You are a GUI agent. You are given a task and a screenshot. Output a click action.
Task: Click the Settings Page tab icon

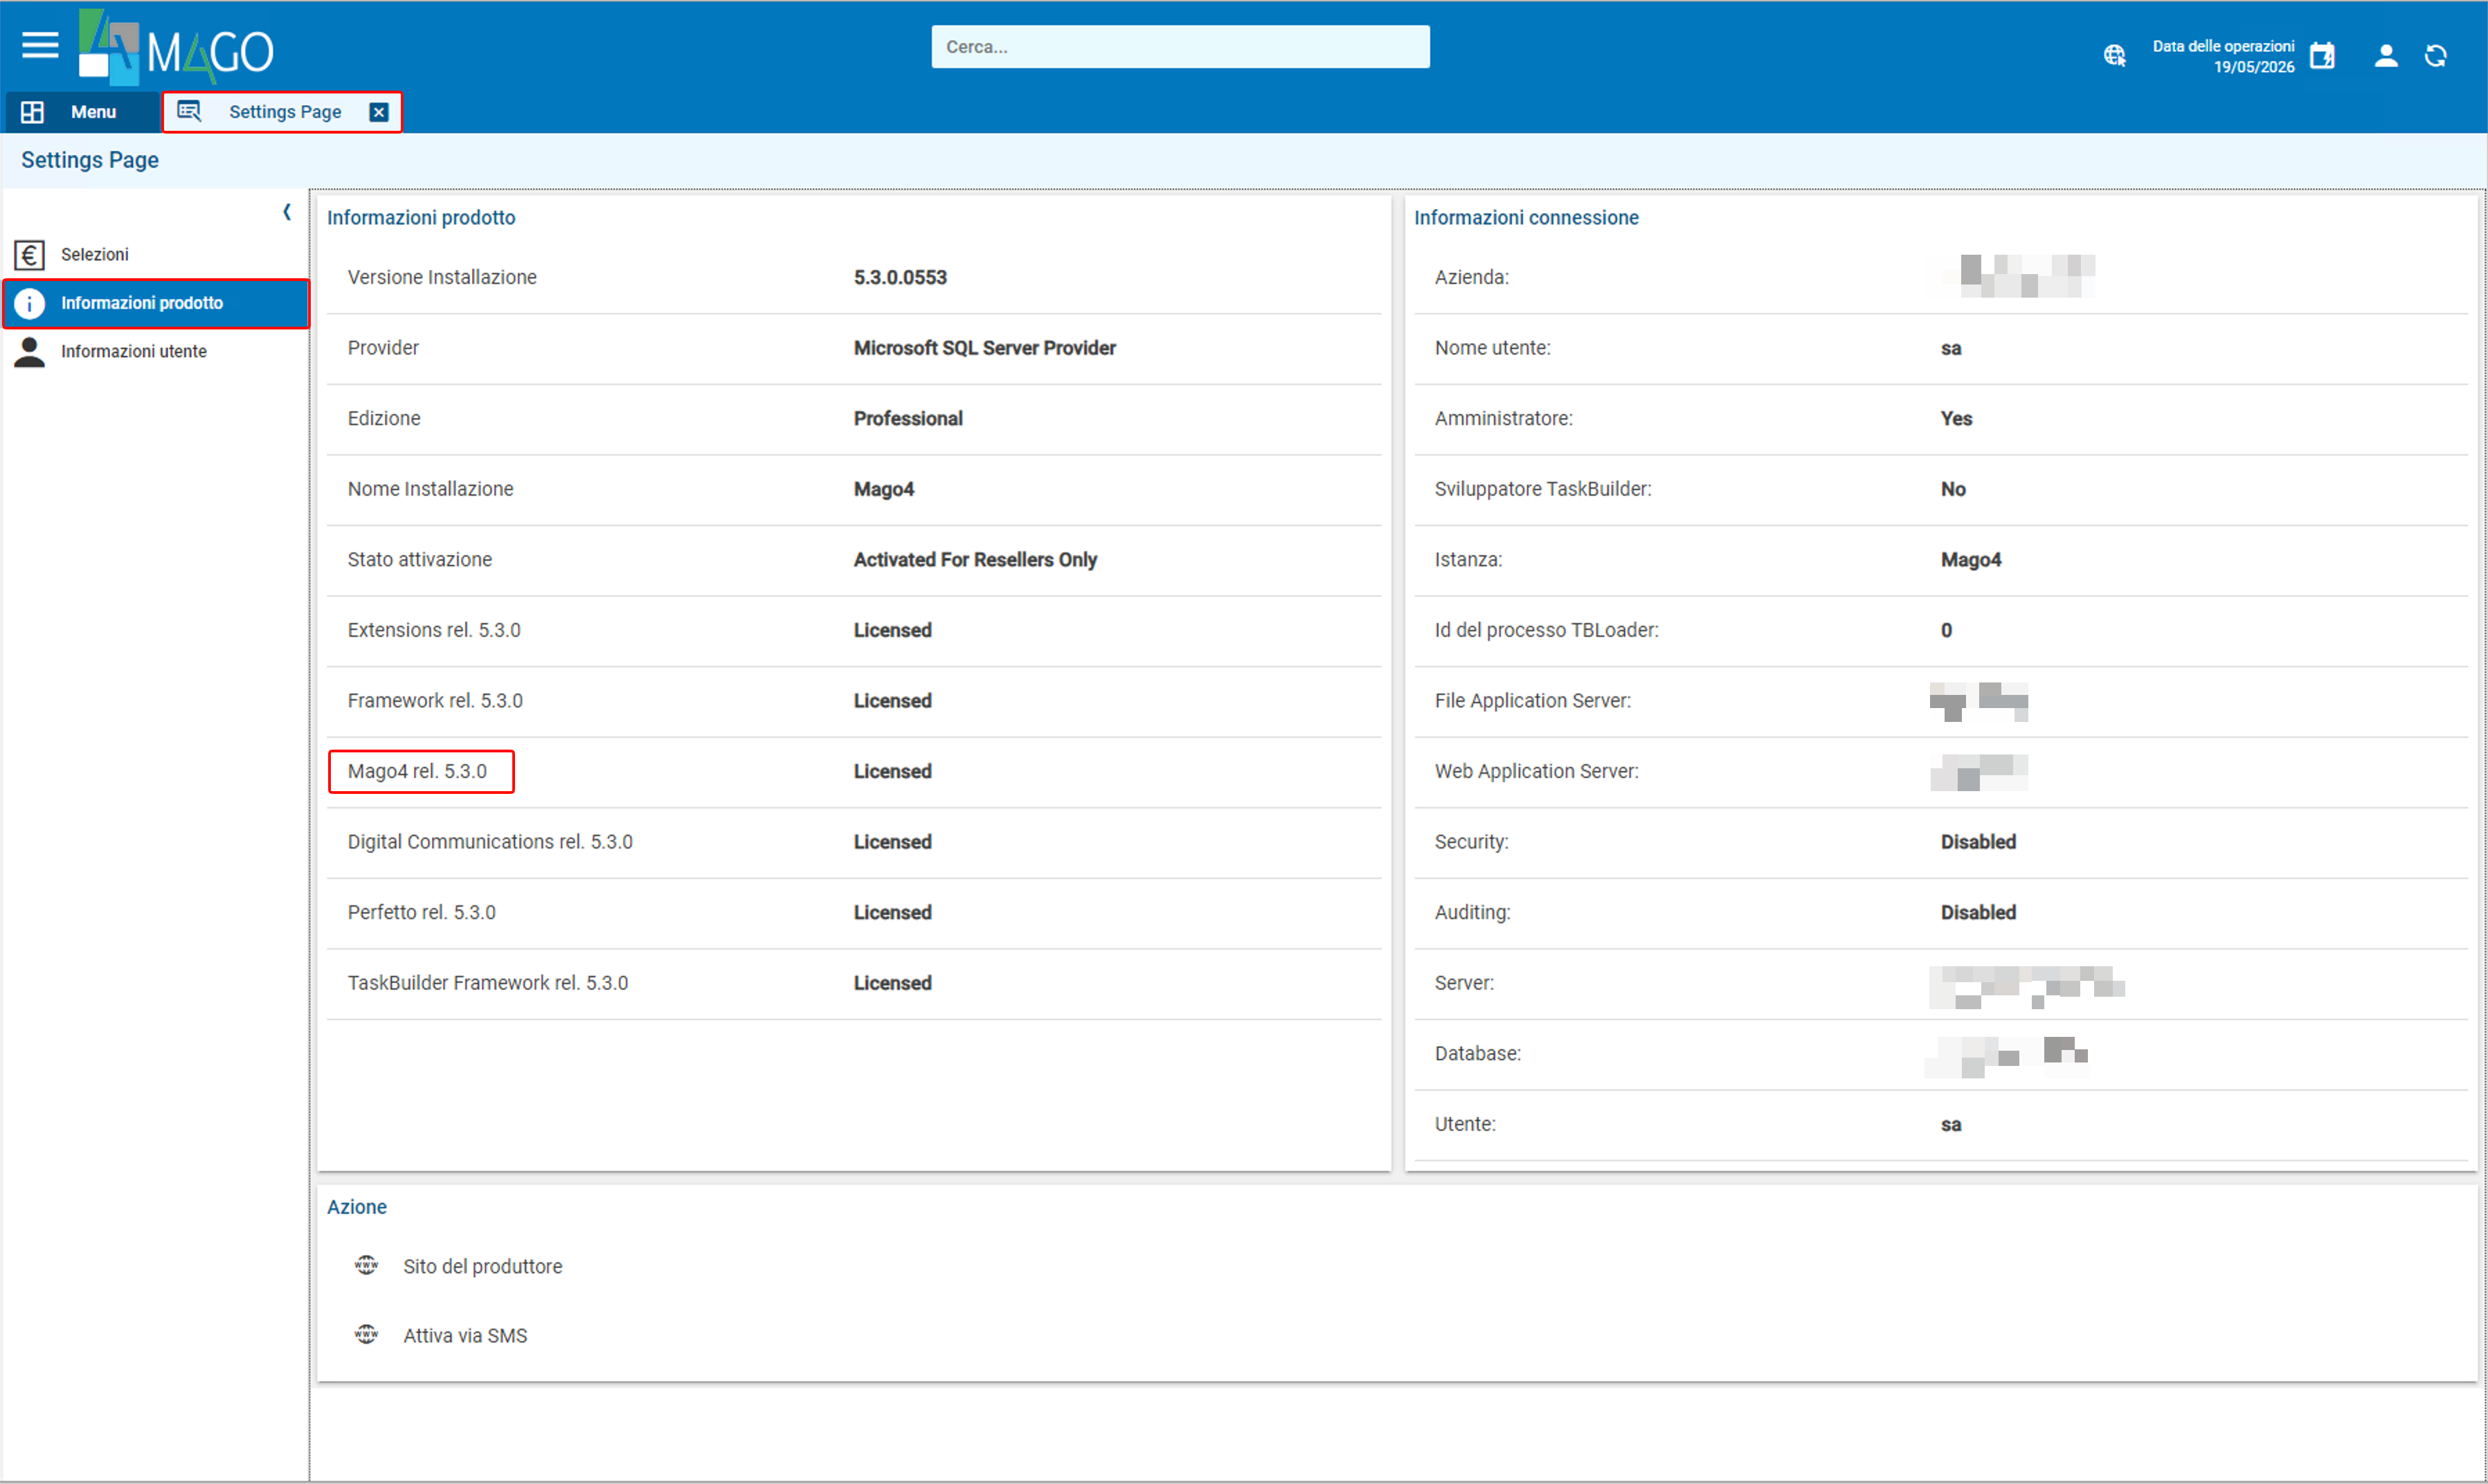(189, 111)
